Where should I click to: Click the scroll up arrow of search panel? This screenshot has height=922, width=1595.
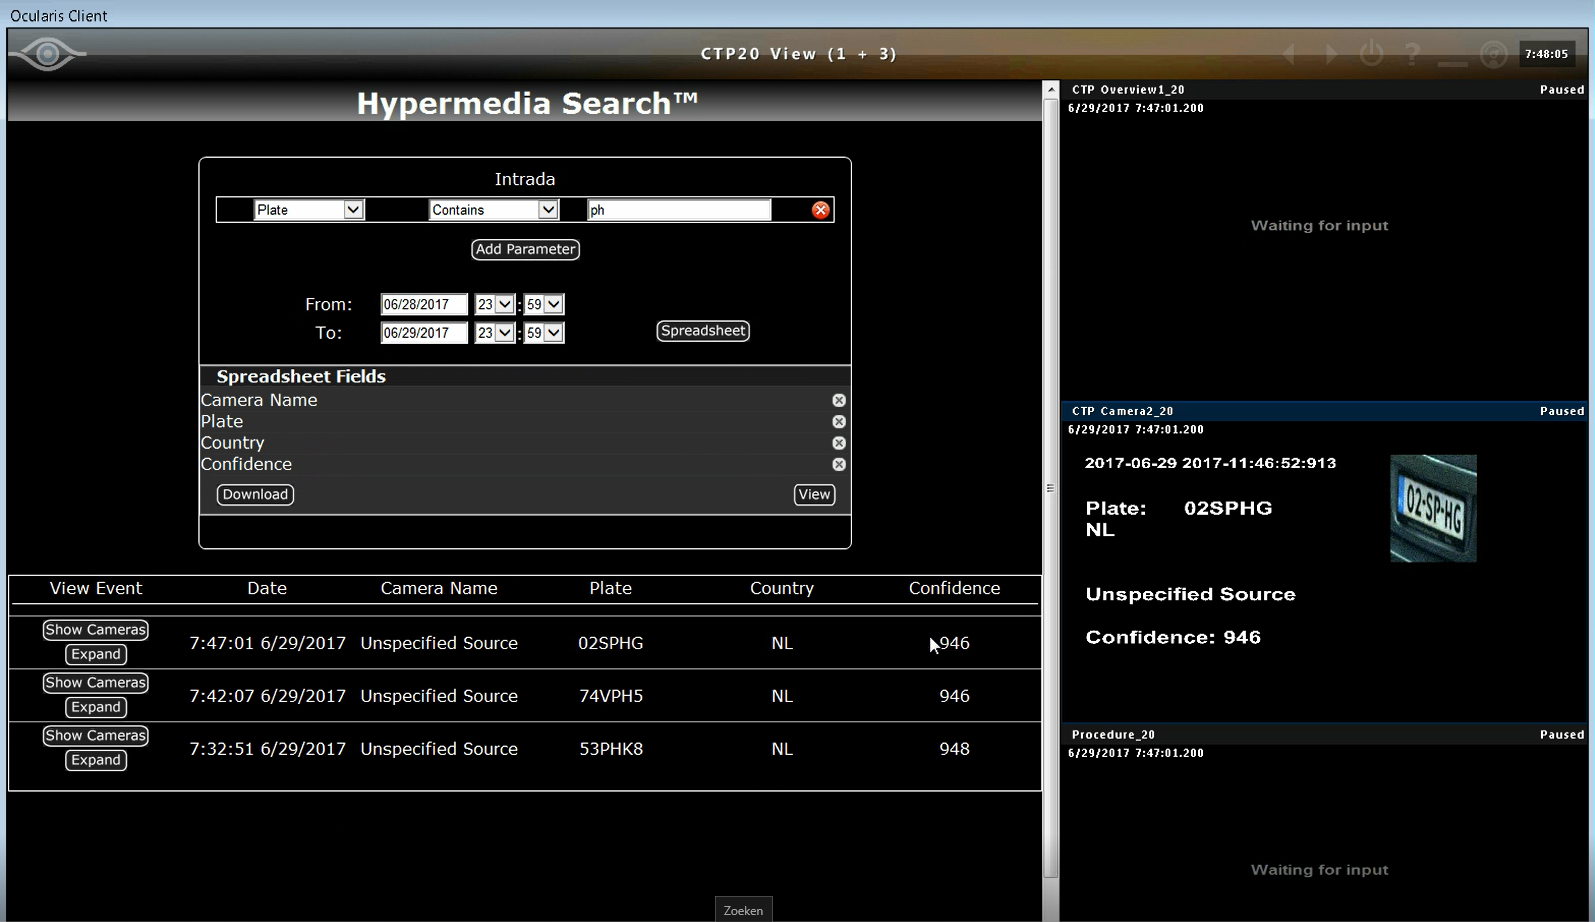tap(1050, 90)
